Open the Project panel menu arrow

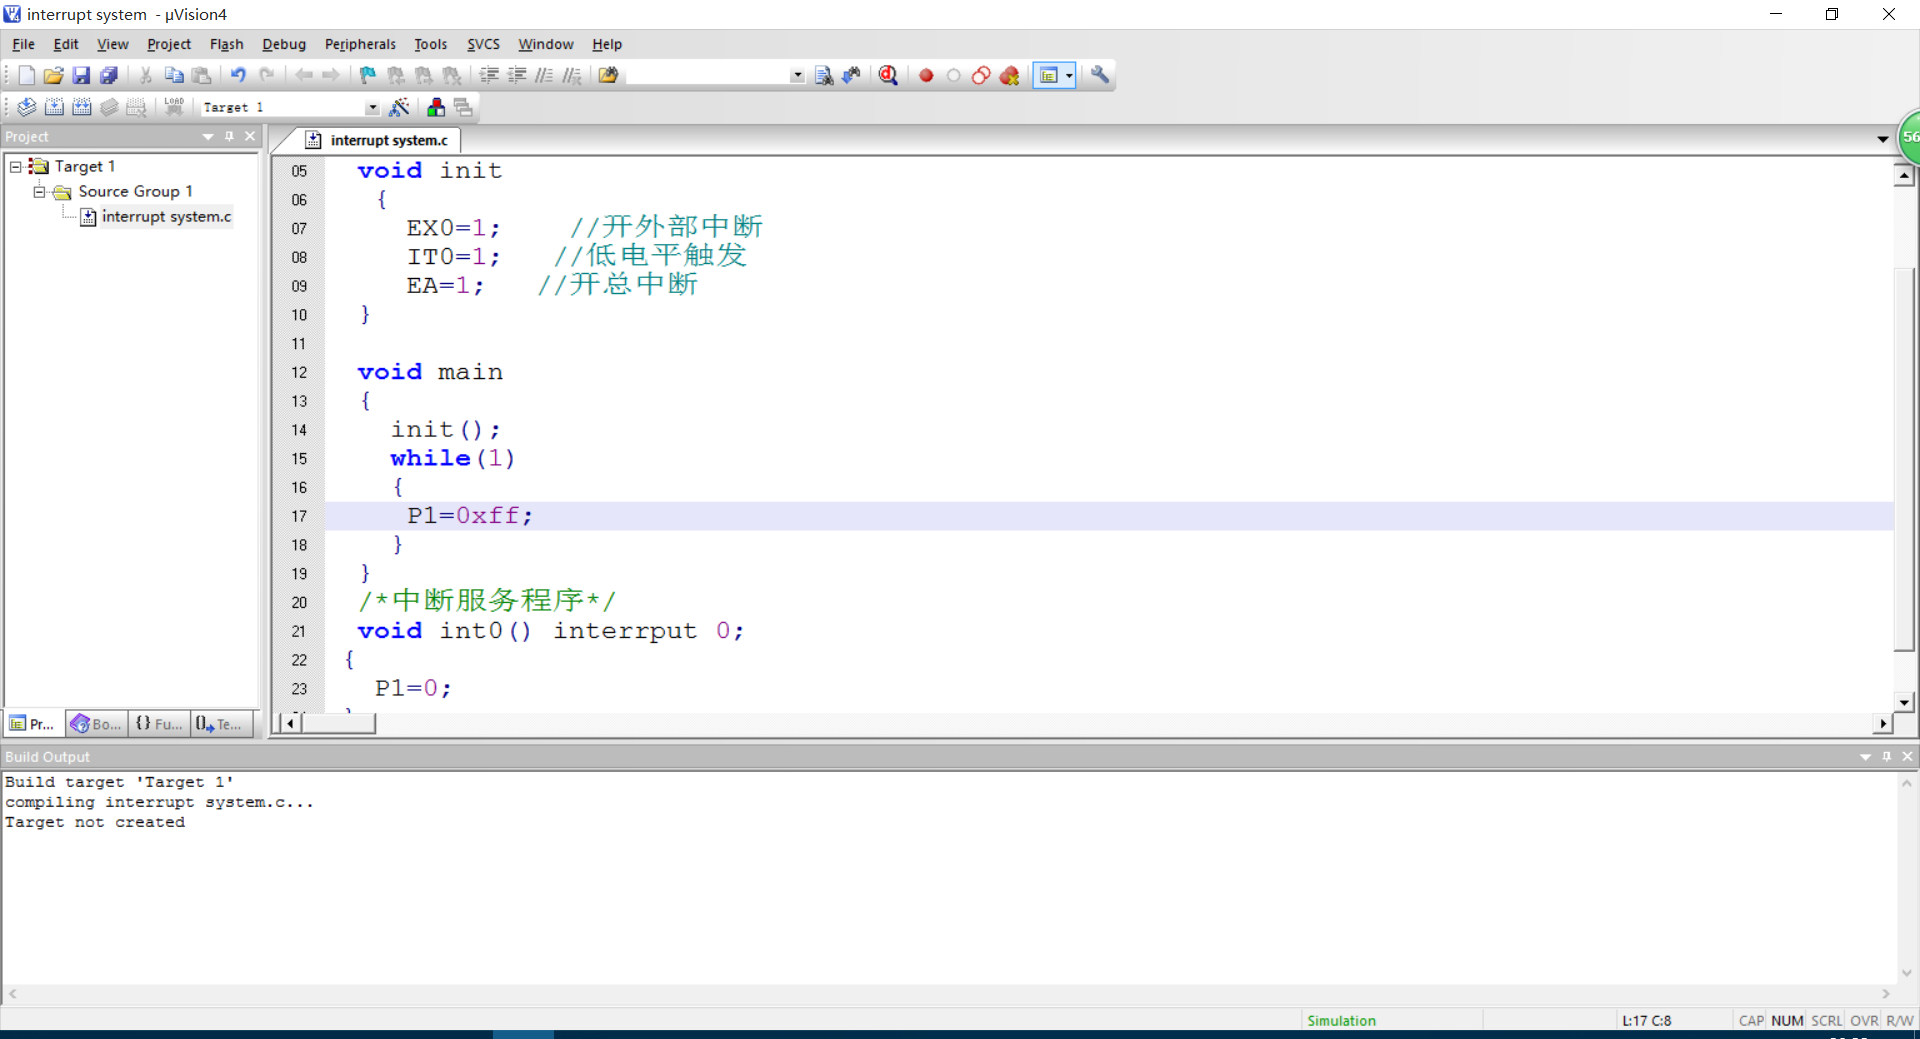208,136
